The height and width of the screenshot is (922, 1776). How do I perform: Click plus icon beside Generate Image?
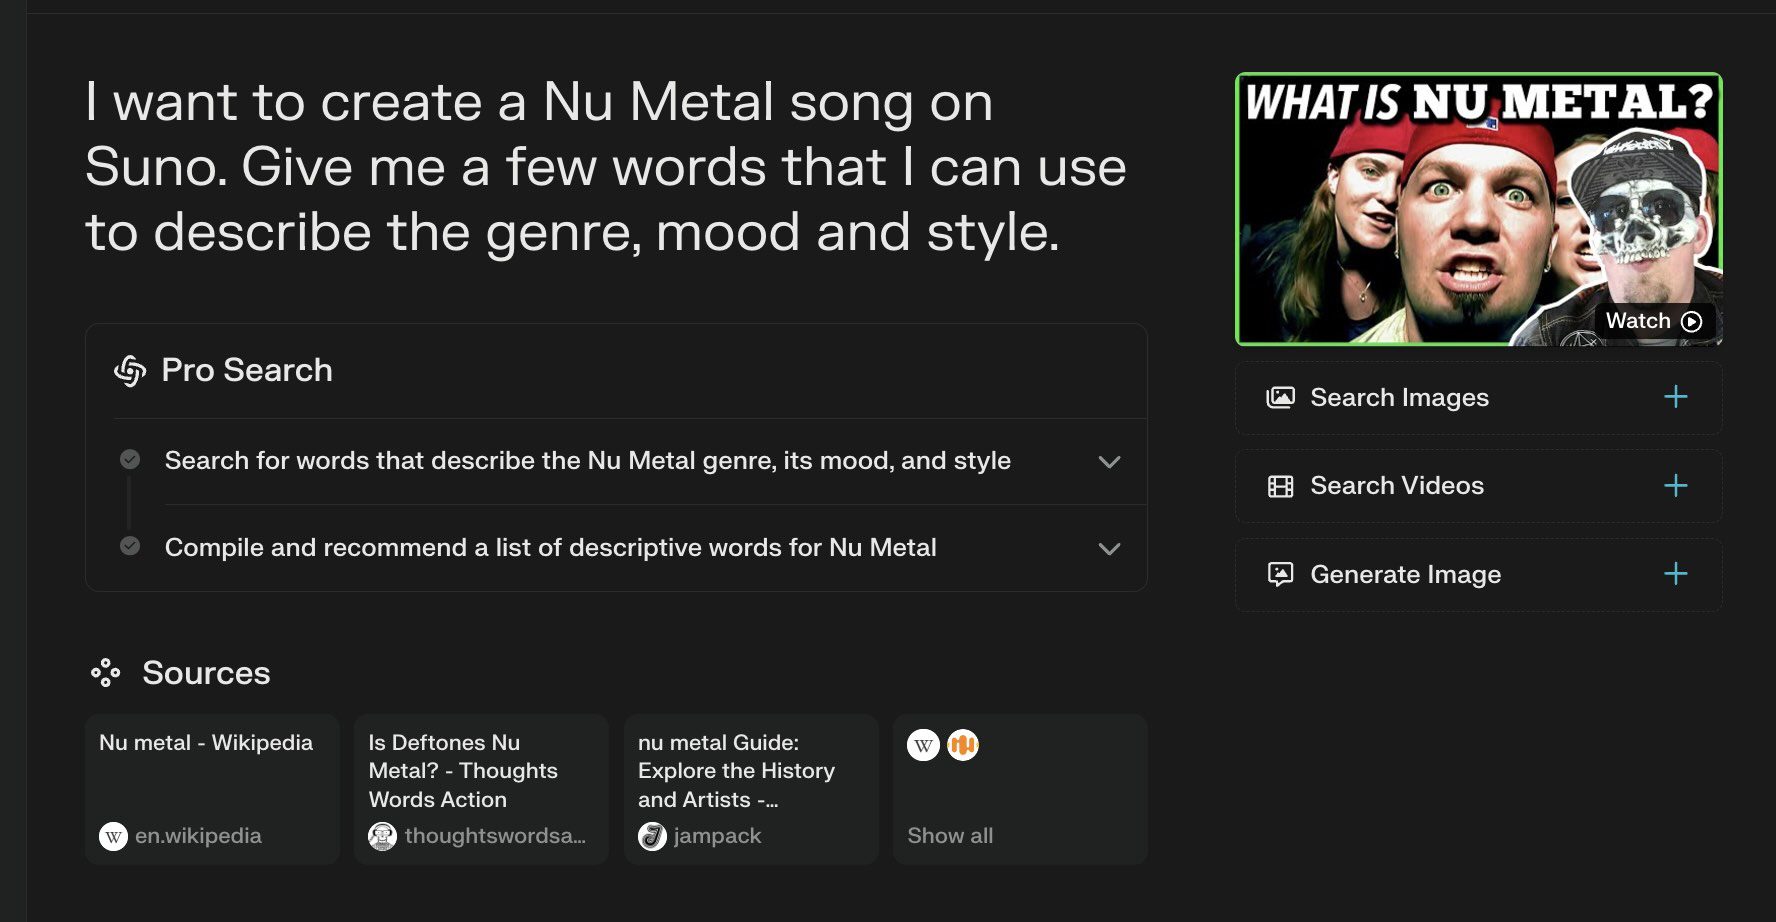pos(1675,574)
